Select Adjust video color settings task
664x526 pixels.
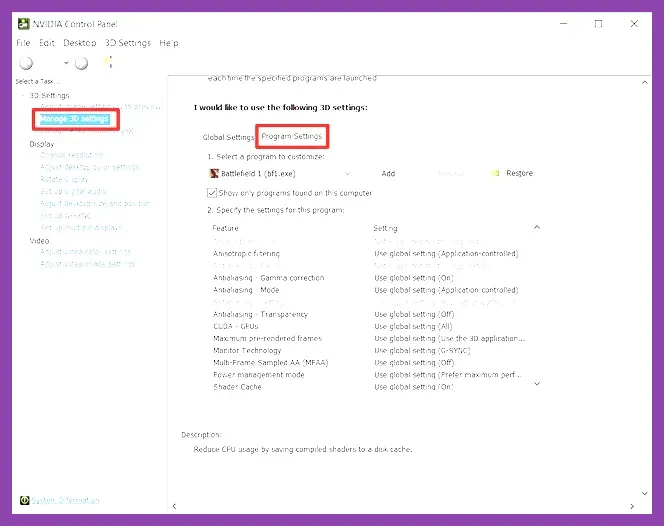[86, 252]
